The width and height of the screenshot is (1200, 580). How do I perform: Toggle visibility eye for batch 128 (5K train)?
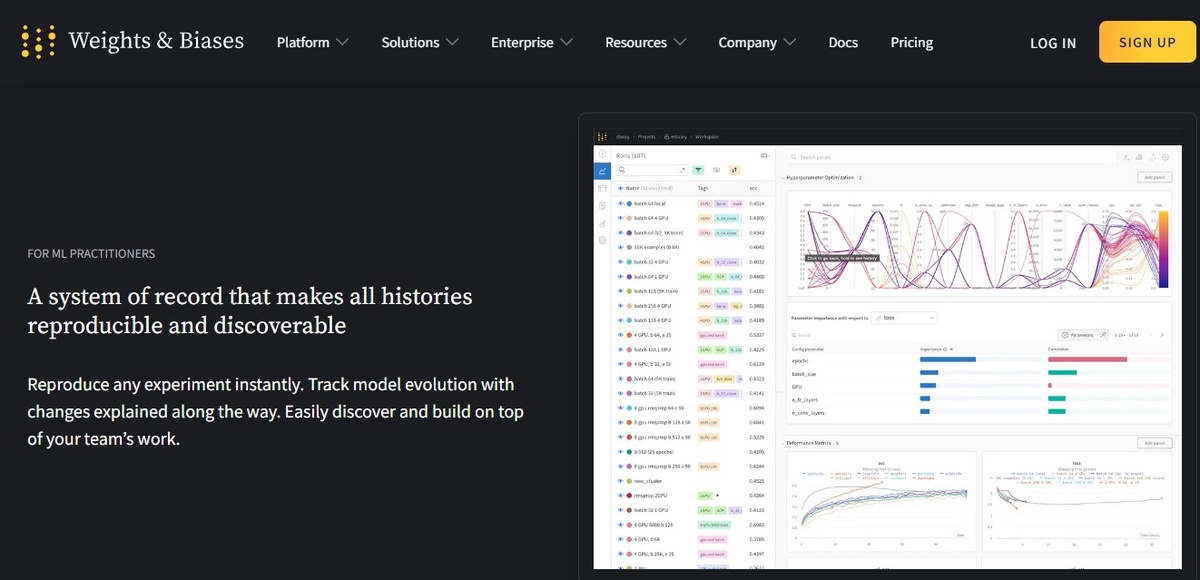click(620, 290)
